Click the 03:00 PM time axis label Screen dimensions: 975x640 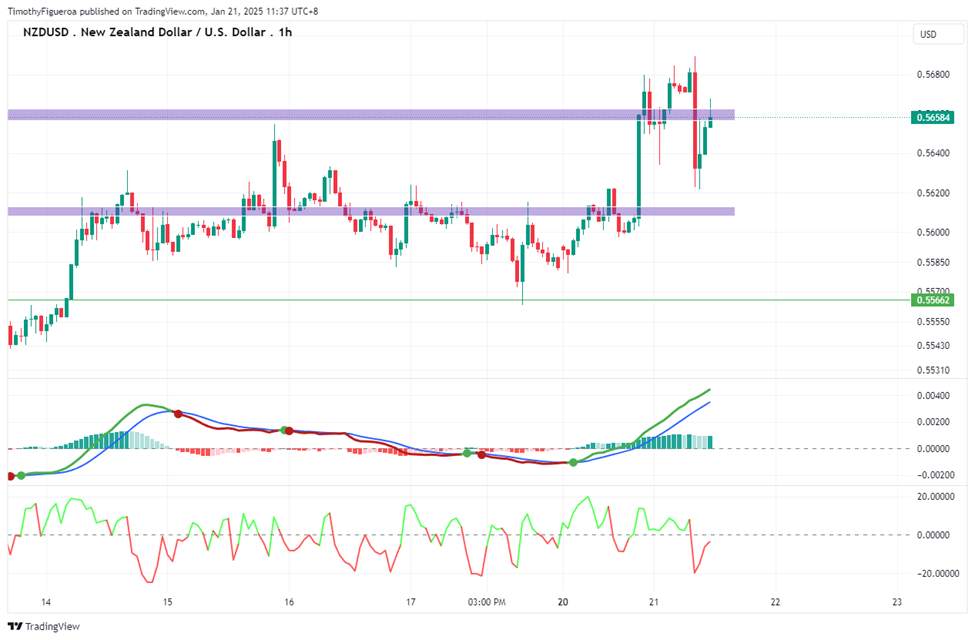[x=487, y=601]
